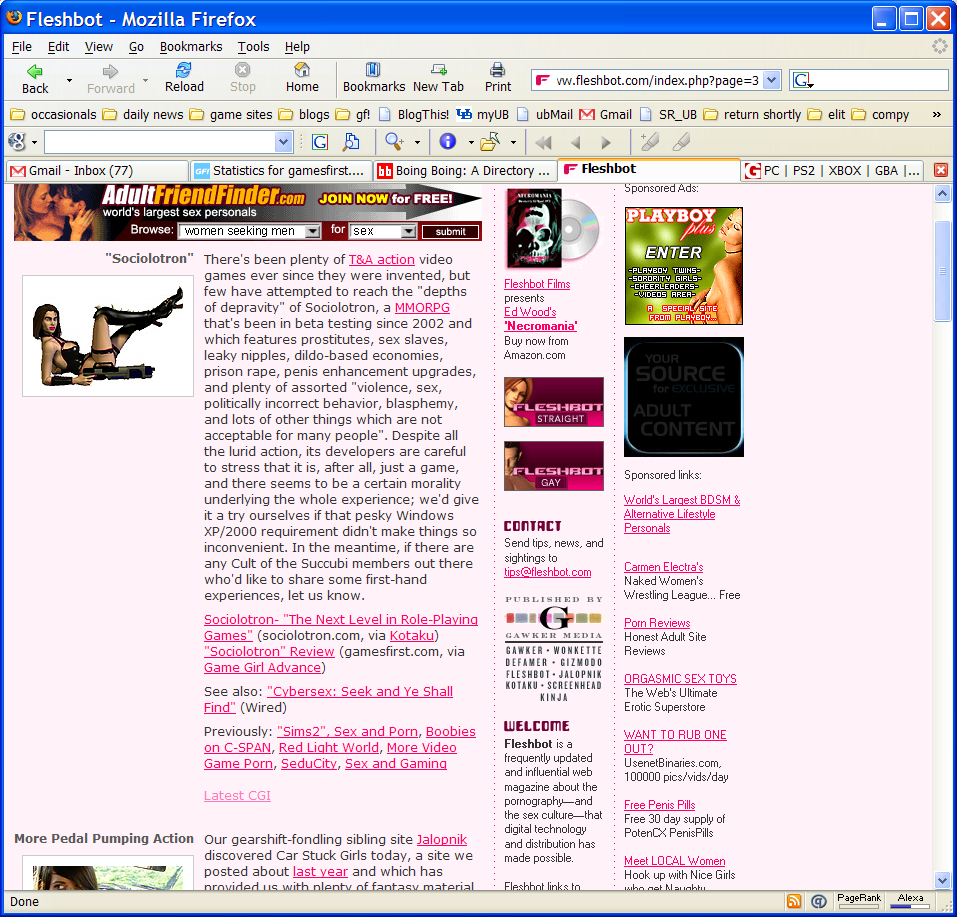This screenshot has height=917, width=957.
Task: Close the current tab with red X
Action: click(940, 170)
